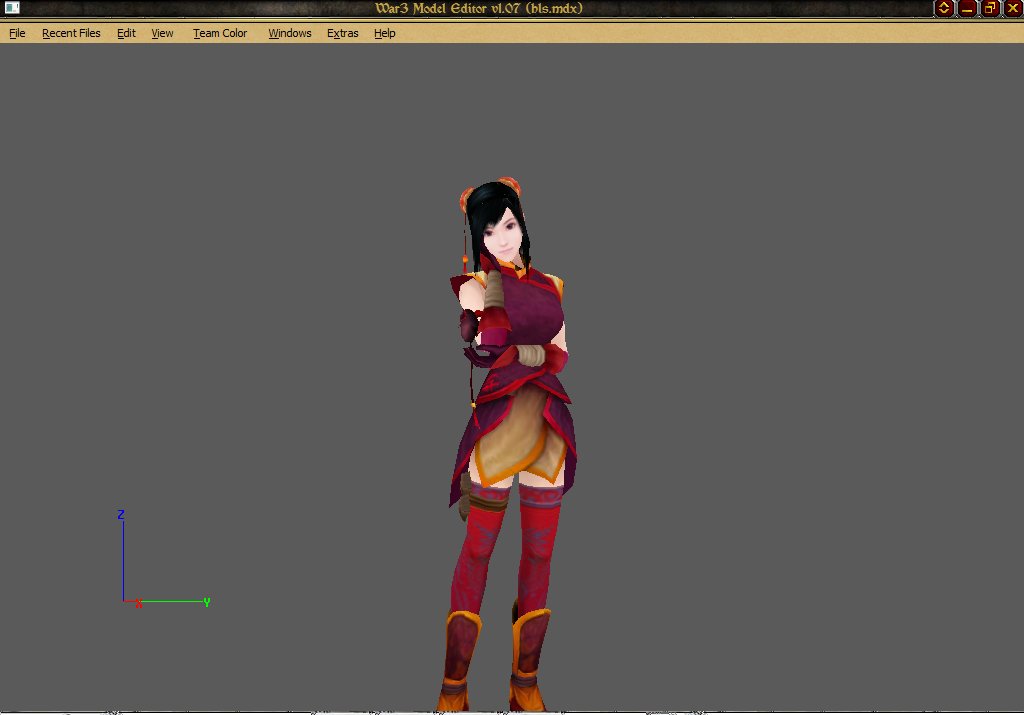Open the Extras menu
Viewport: 1024px width, 715px height.
click(342, 33)
